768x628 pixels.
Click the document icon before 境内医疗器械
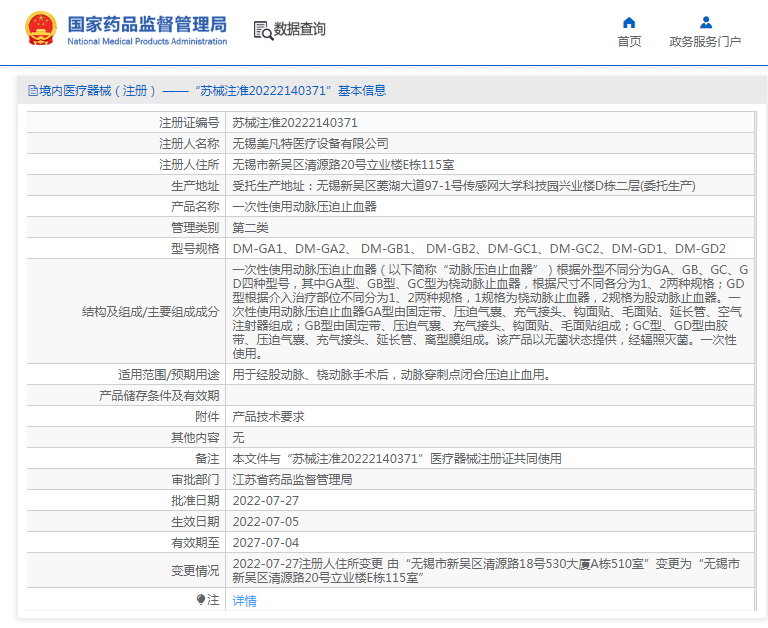pyautogui.click(x=33, y=91)
